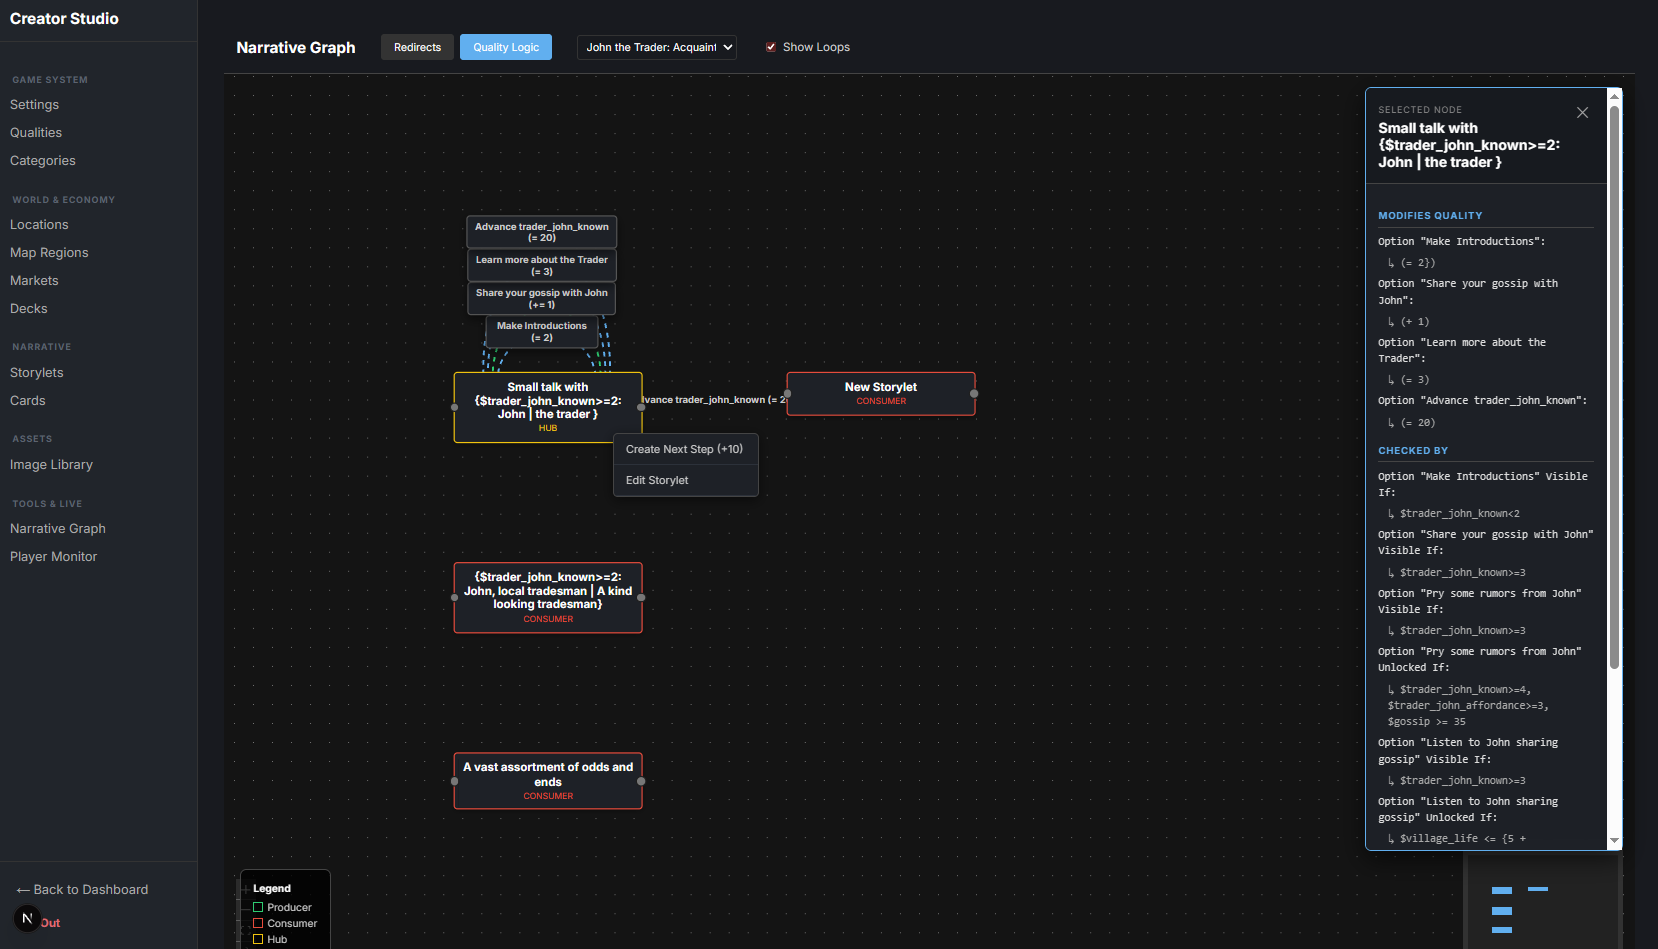Activate the Quality Logic button
Screen dimensions: 1658x949
[505, 47]
